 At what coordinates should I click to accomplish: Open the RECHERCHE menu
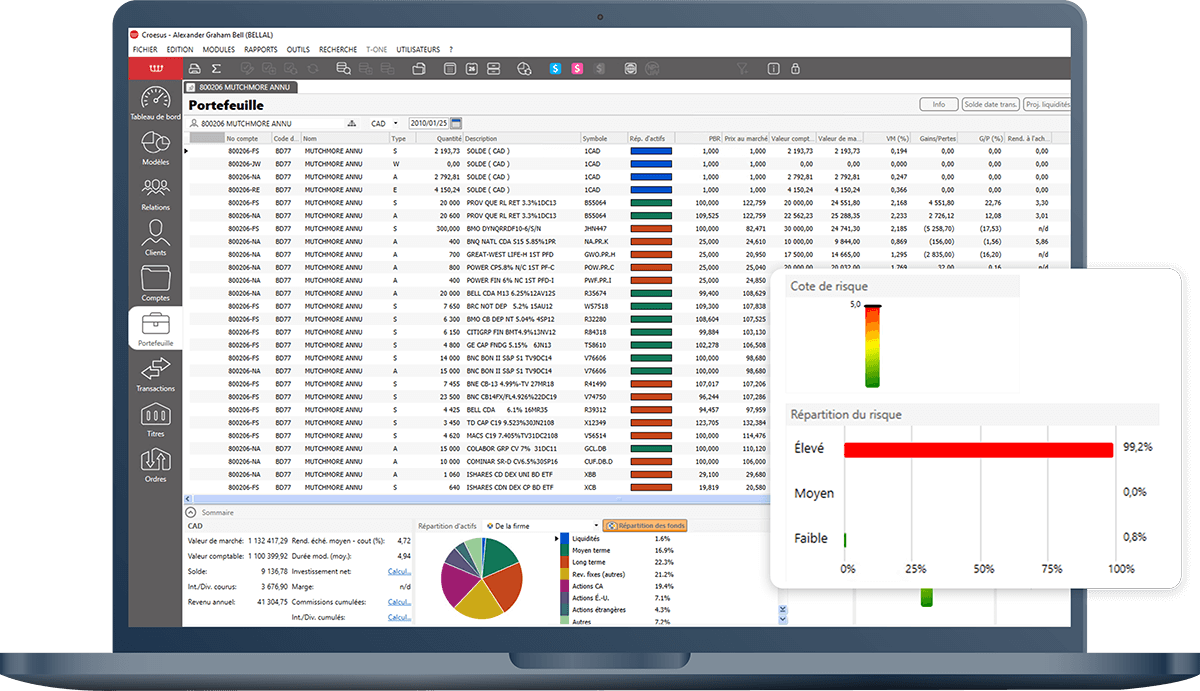pos(338,49)
